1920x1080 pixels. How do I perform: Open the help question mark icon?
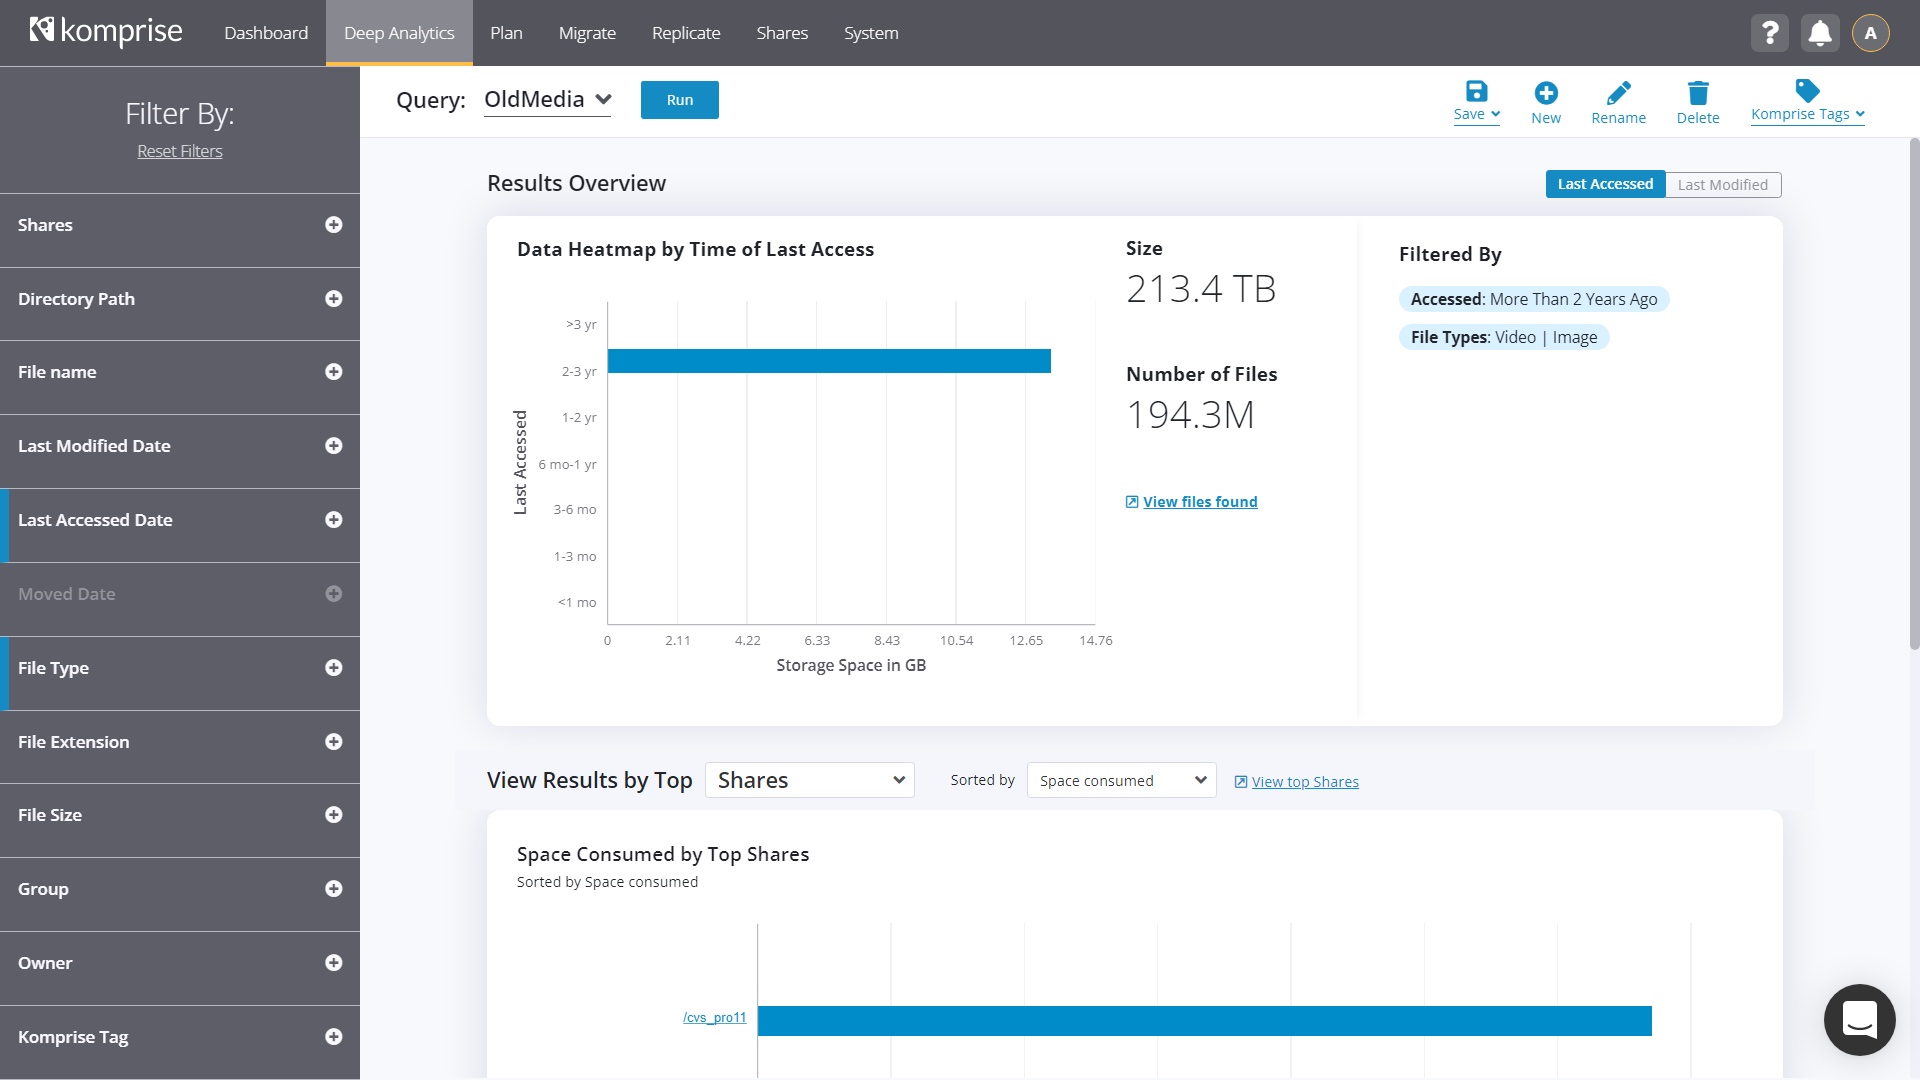[x=1769, y=33]
